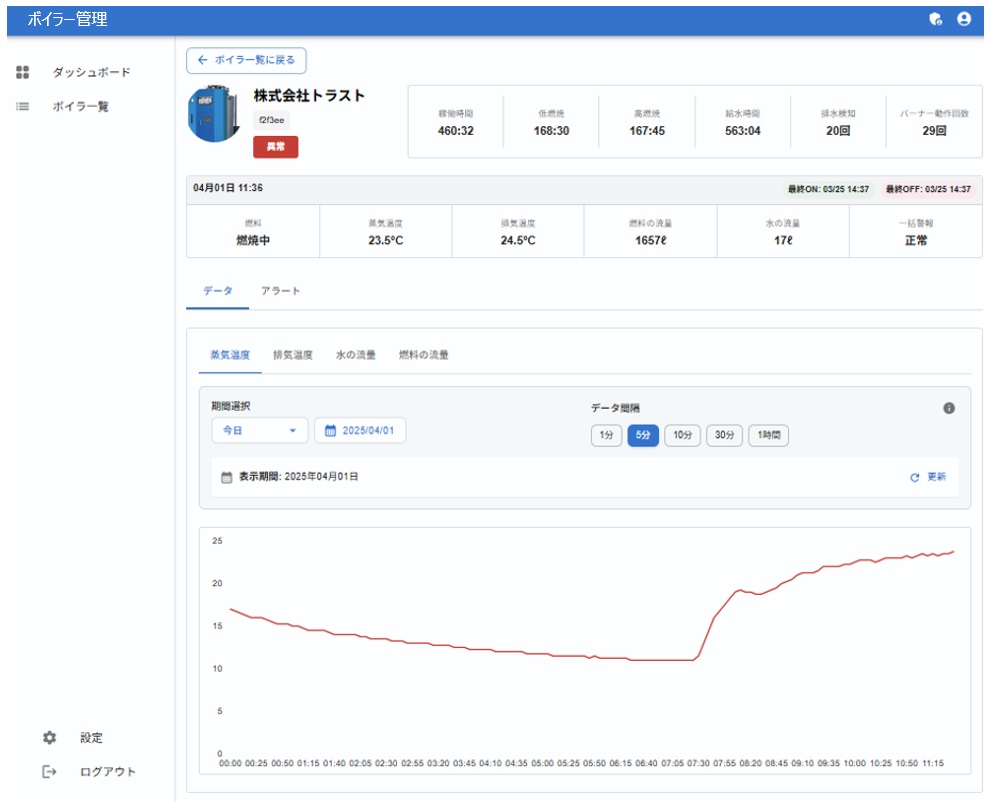This screenshot has height=803, width=989.
Task: Select the 30分 data interval
Action: tap(724, 435)
